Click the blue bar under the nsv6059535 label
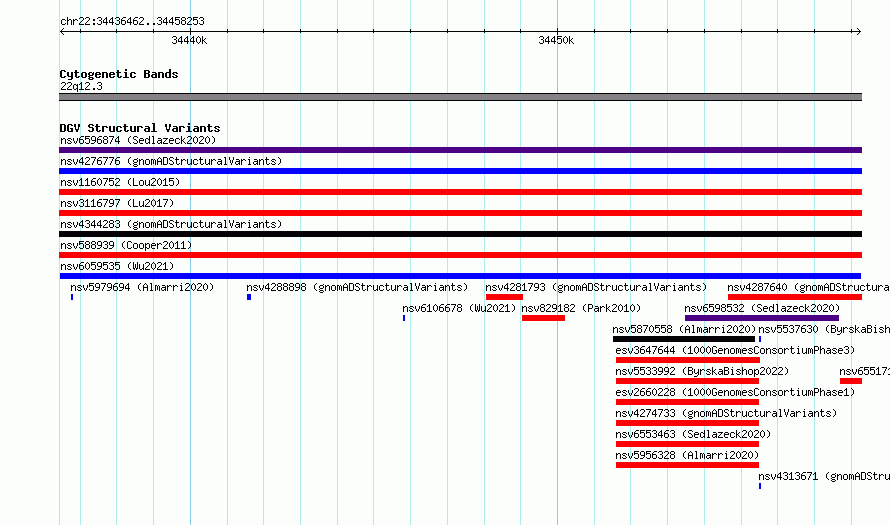 pos(460,276)
